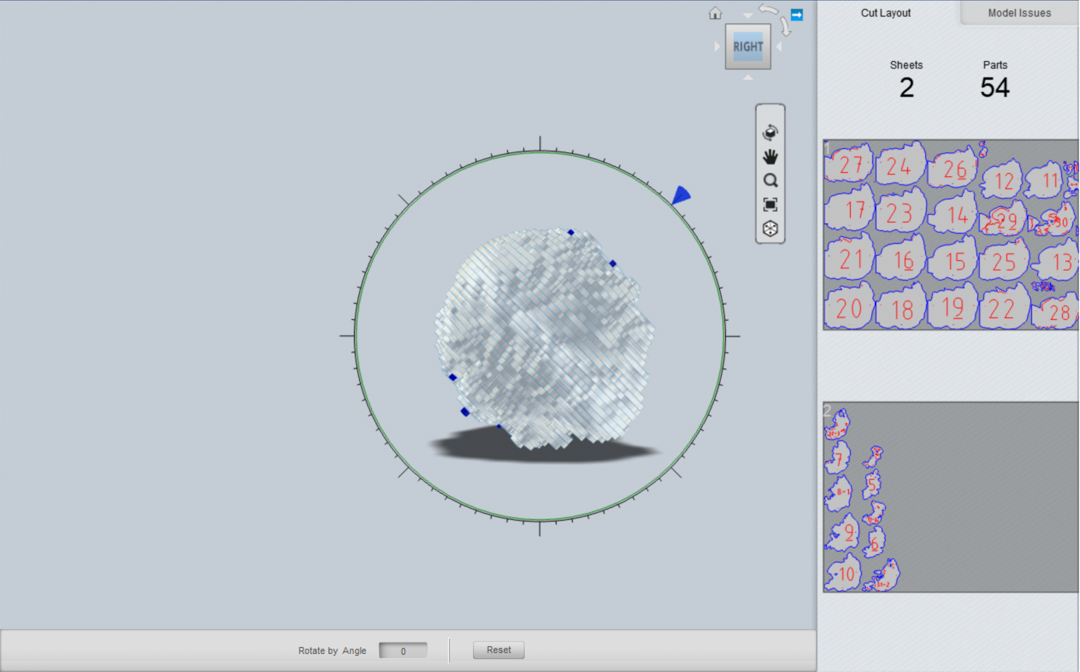Click the view cube's left triangle arrow
The width and height of the screenshot is (1080, 672).
coord(717,47)
